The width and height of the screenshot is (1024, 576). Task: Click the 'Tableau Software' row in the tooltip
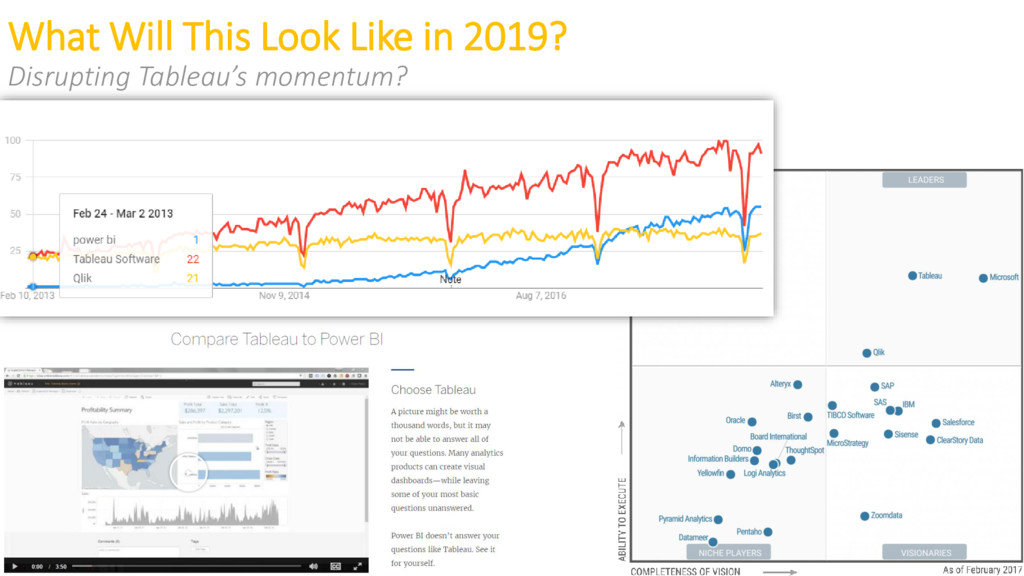(135, 259)
